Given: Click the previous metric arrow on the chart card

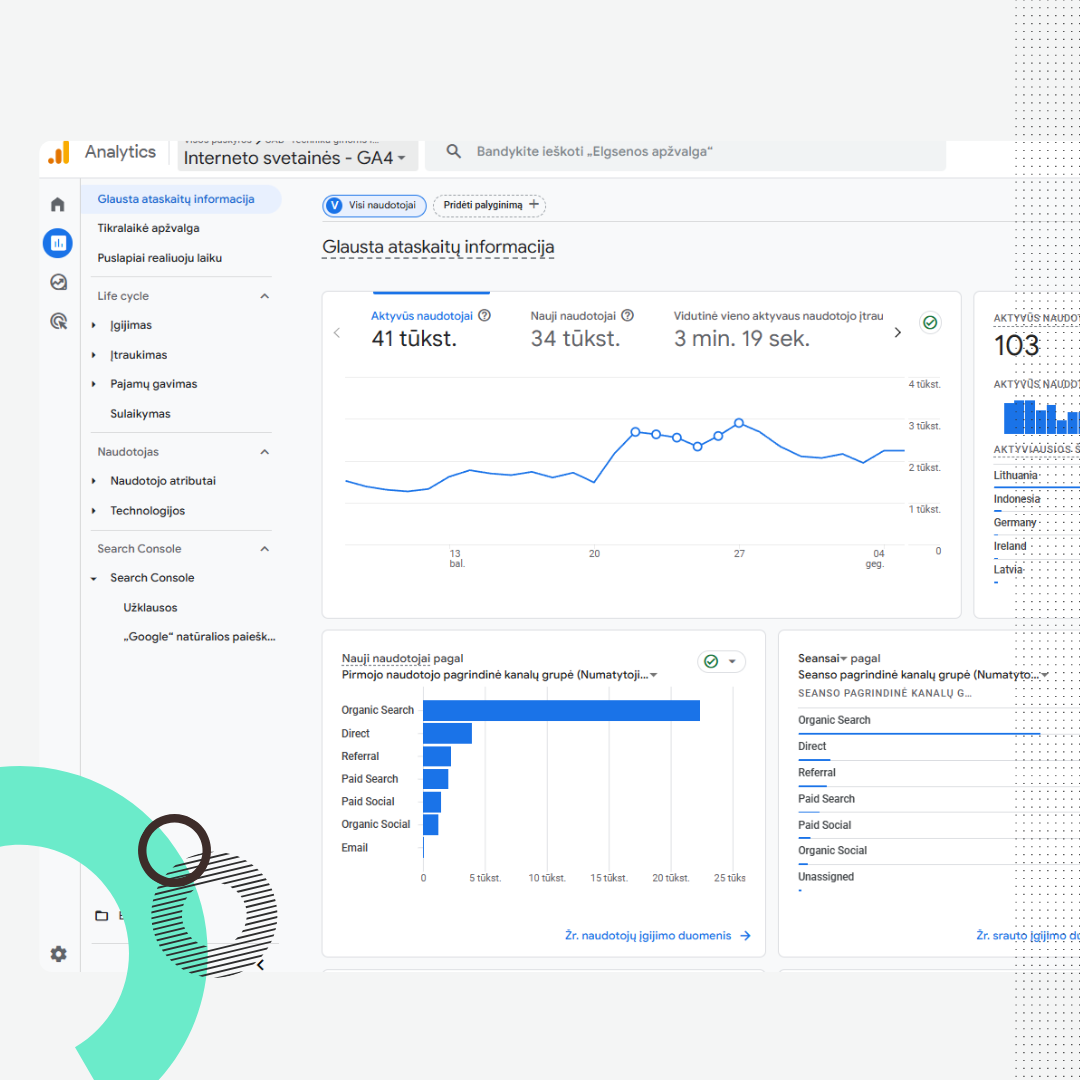Looking at the screenshot, I should pos(337,333).
